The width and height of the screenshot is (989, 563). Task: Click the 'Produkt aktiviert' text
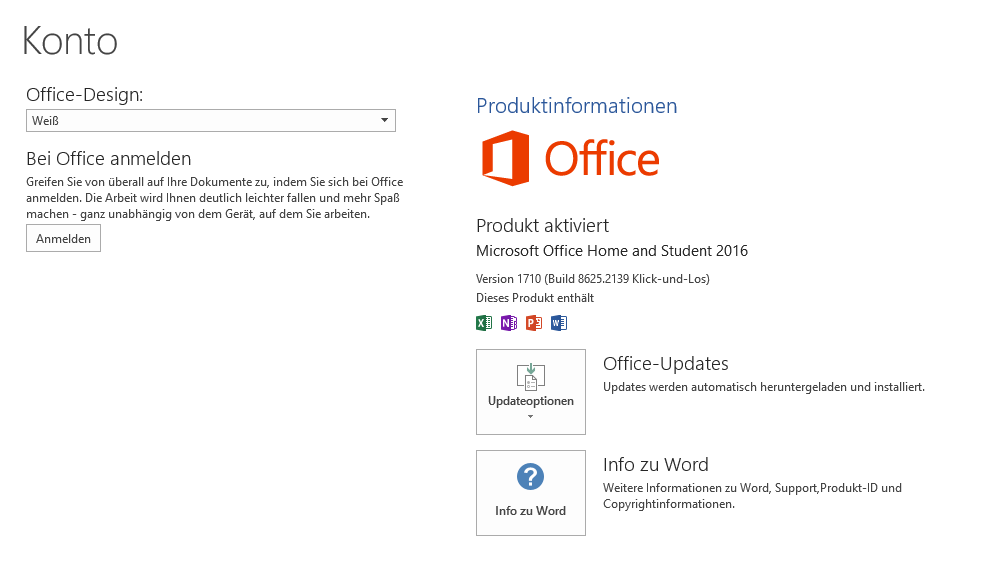point(542,226)
